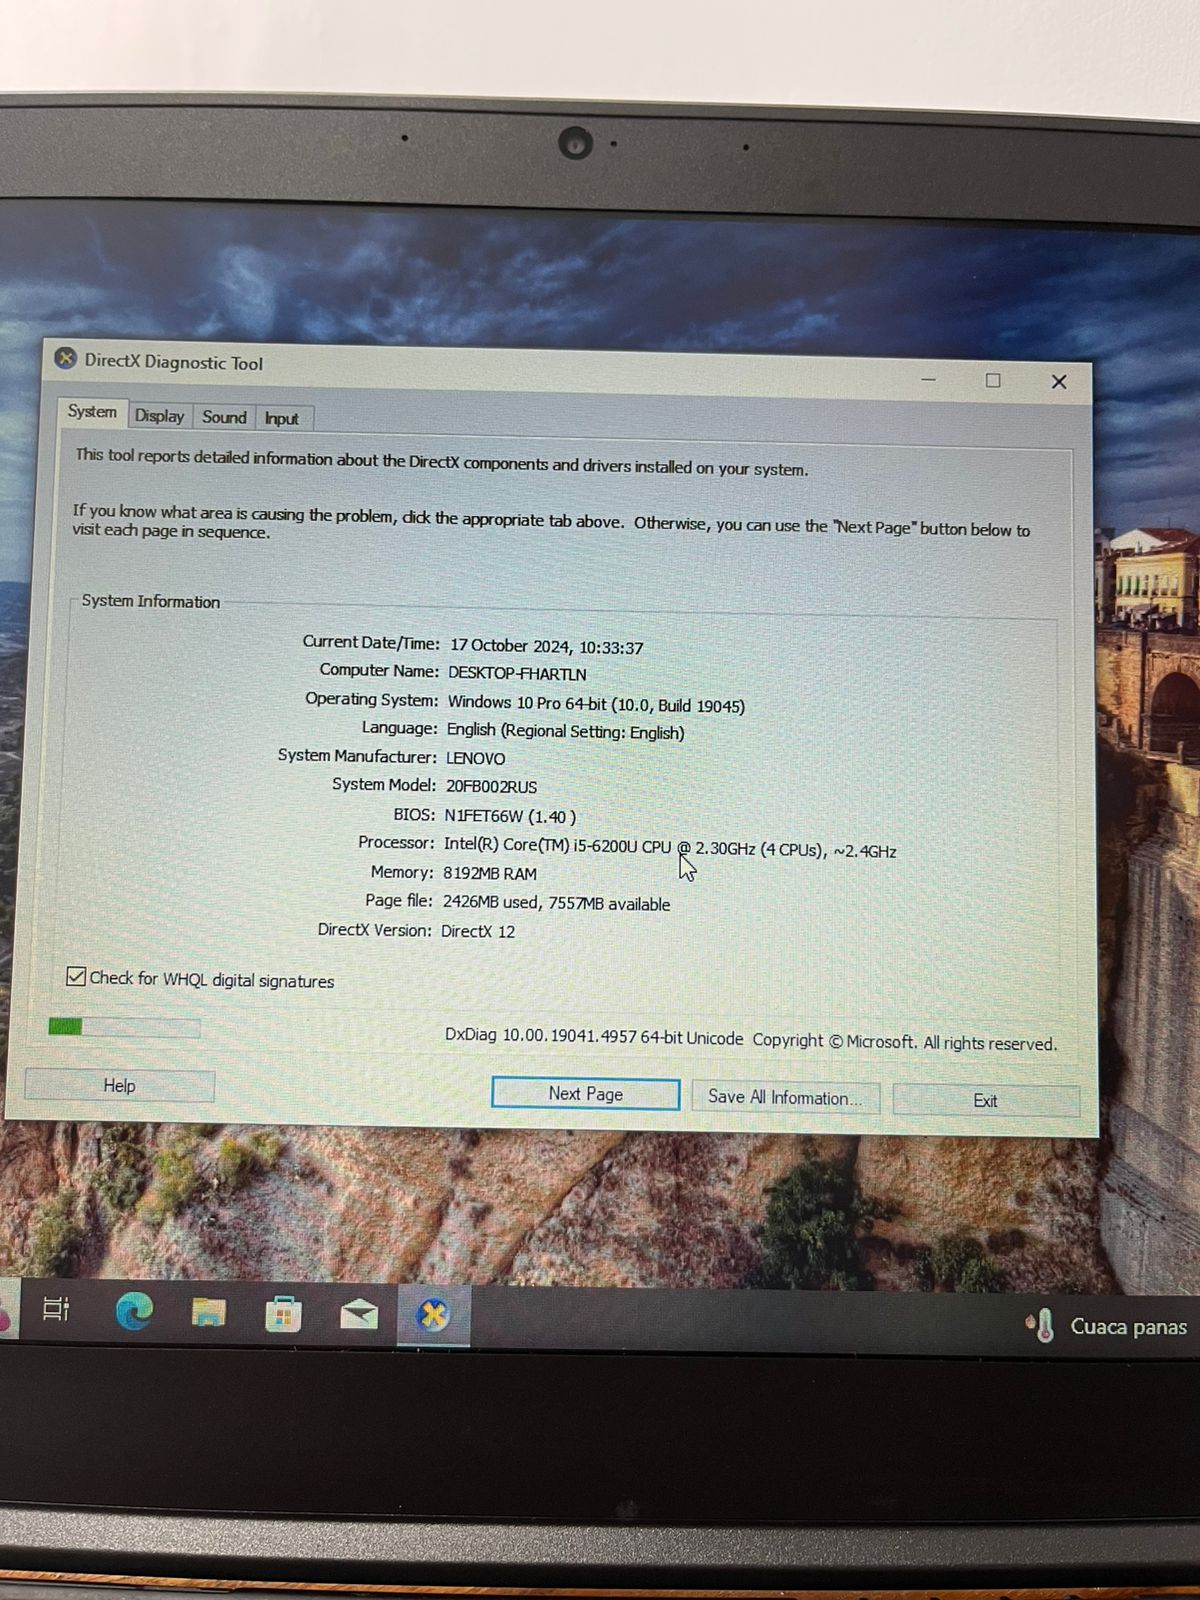Open the Mail app from the taskbar
The width and height of the screenshot is (1200, 1600).
(x=358, y=1314)
